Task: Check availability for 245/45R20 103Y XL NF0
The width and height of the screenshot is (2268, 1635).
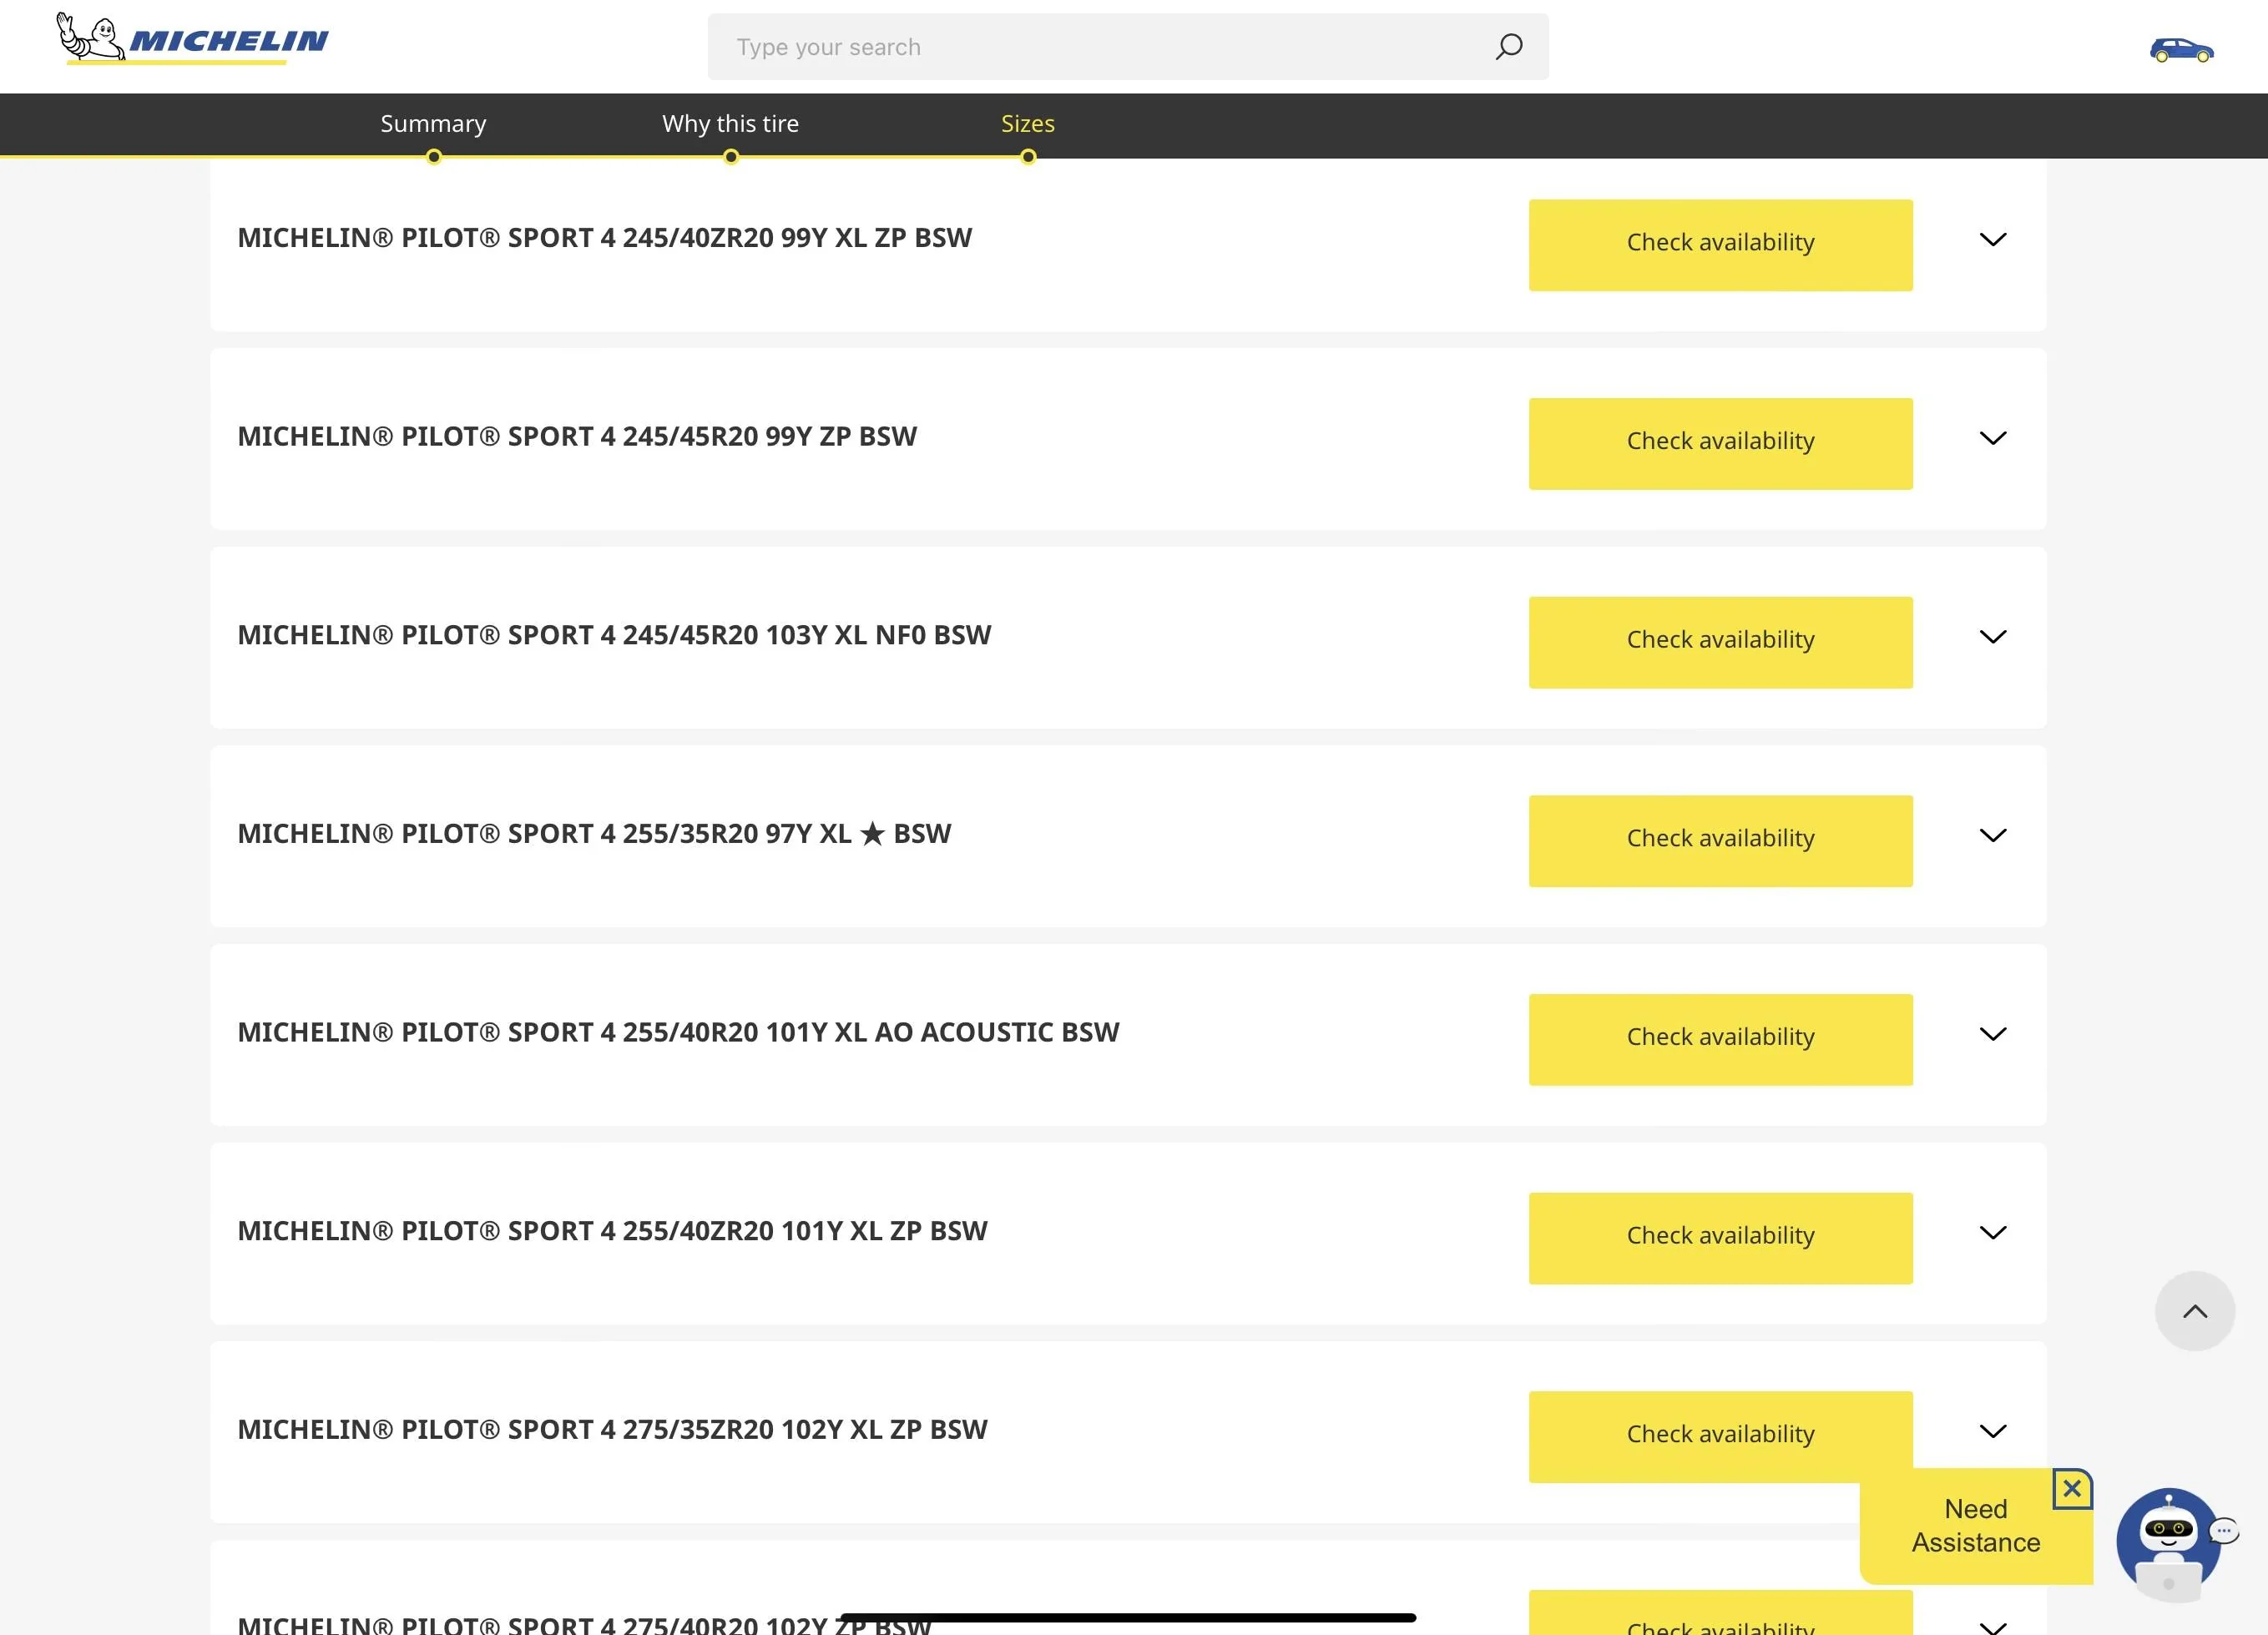Action: pos(1720,643)
